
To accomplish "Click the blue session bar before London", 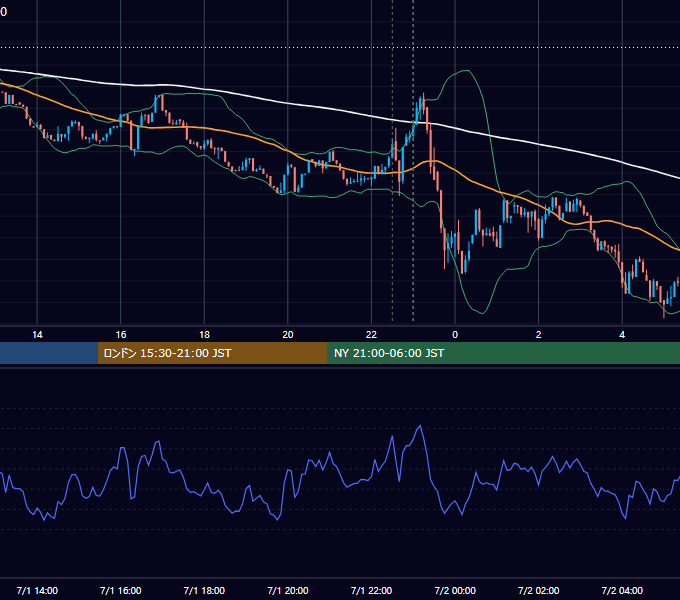I will (x=49, y=353).
